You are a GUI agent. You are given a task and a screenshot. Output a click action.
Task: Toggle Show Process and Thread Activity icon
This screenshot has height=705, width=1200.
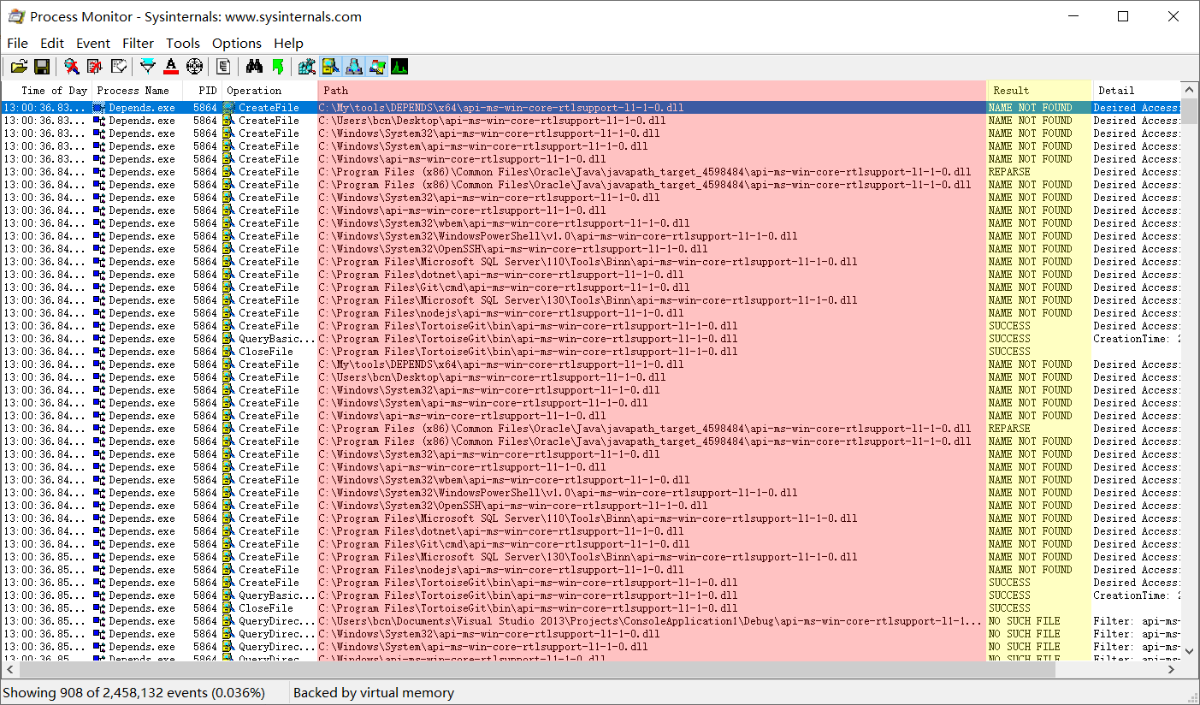coord(377,67)
